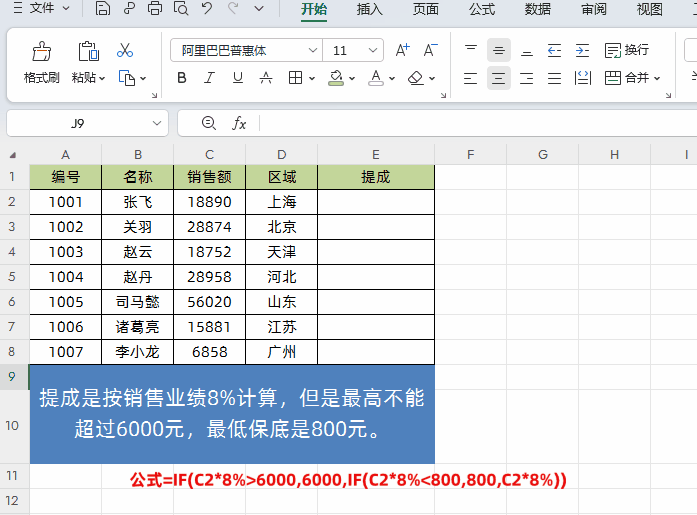The height and width of the screenshot is (515, 697).
Task: Switch to the 数据 tab
Action: click(x=538, y=9)
